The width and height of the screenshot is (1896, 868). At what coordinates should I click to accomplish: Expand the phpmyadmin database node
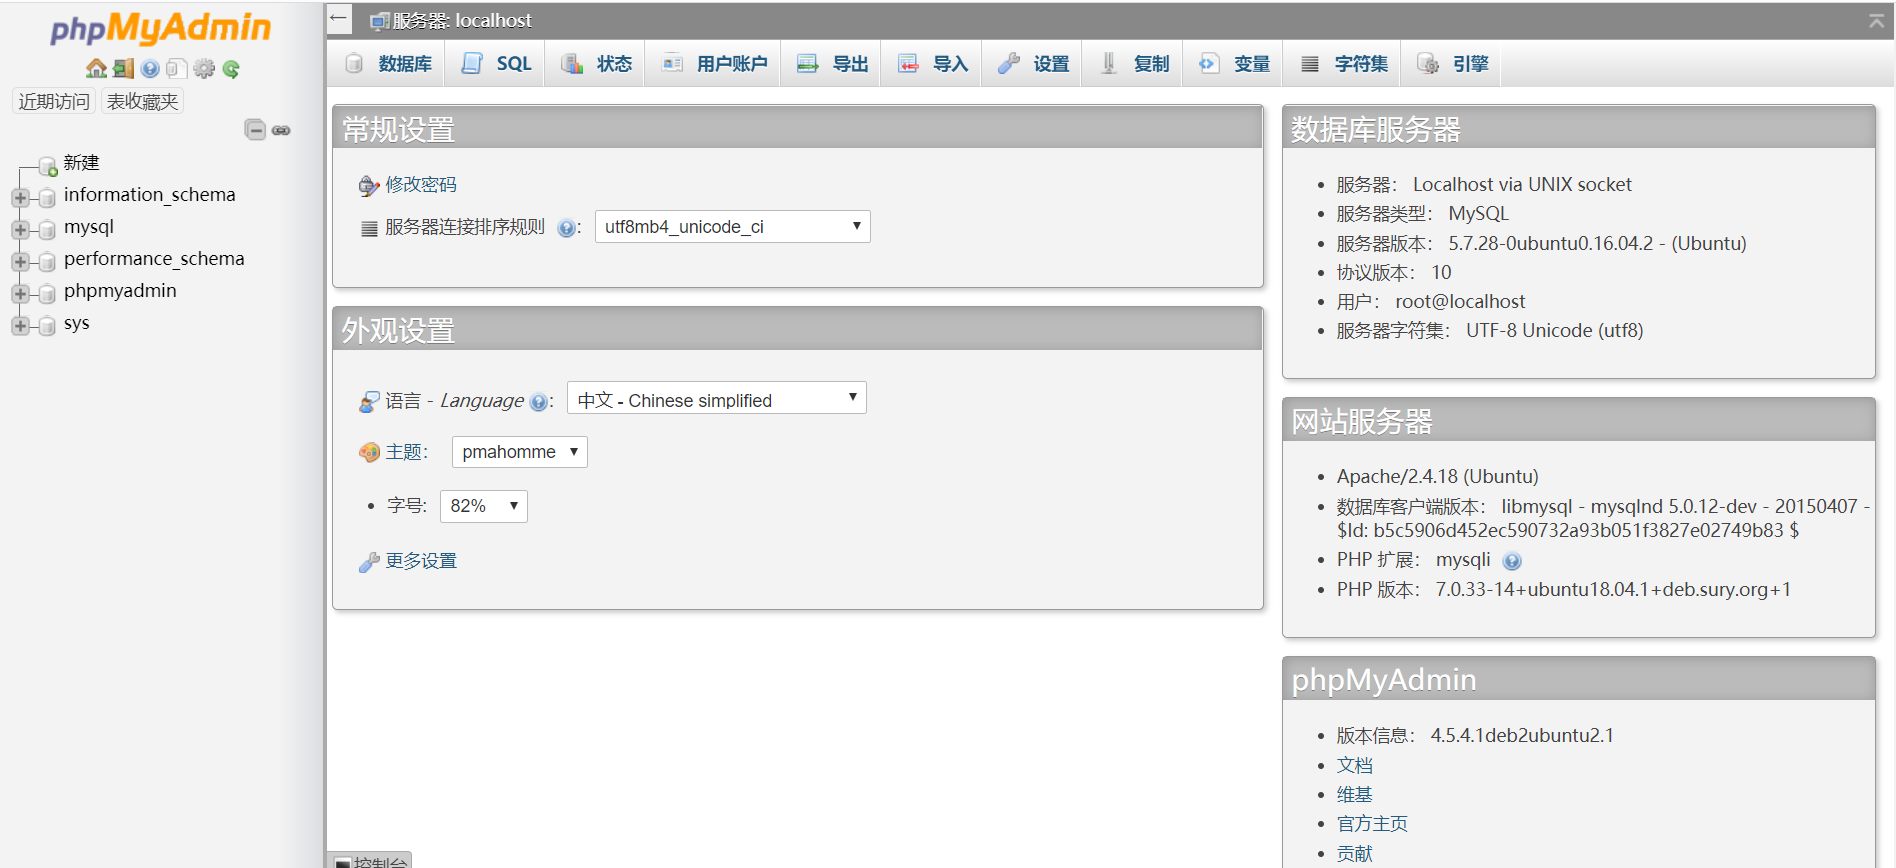coord(20,293)
